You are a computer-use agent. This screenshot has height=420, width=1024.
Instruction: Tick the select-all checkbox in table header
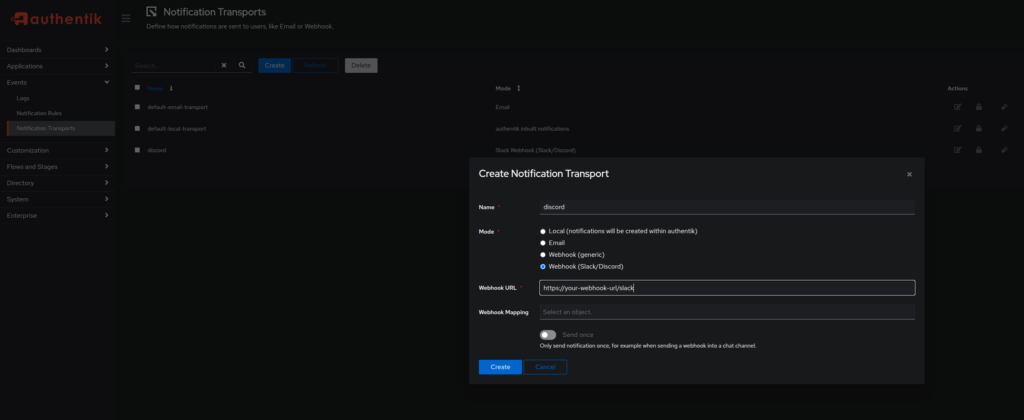(137, 88)
